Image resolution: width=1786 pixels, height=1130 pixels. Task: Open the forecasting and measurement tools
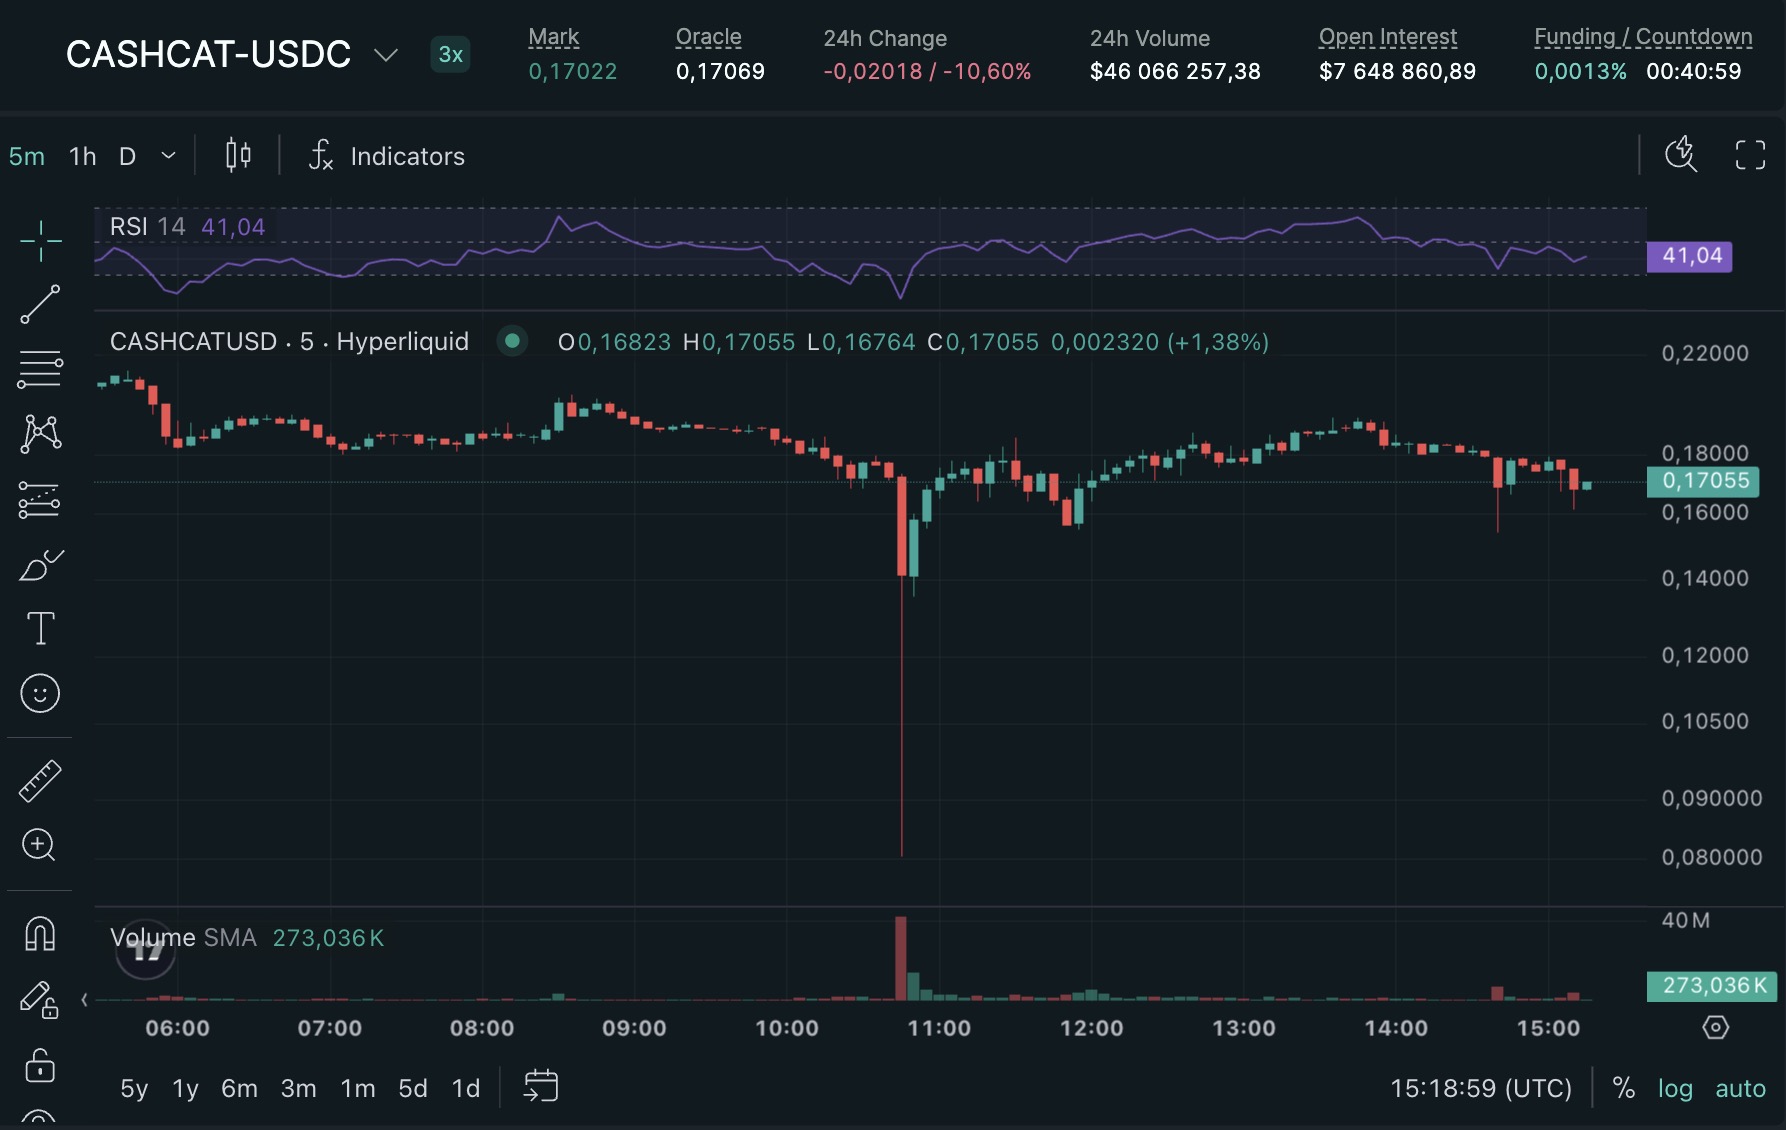pyautogui.click(x=40, y=500)
